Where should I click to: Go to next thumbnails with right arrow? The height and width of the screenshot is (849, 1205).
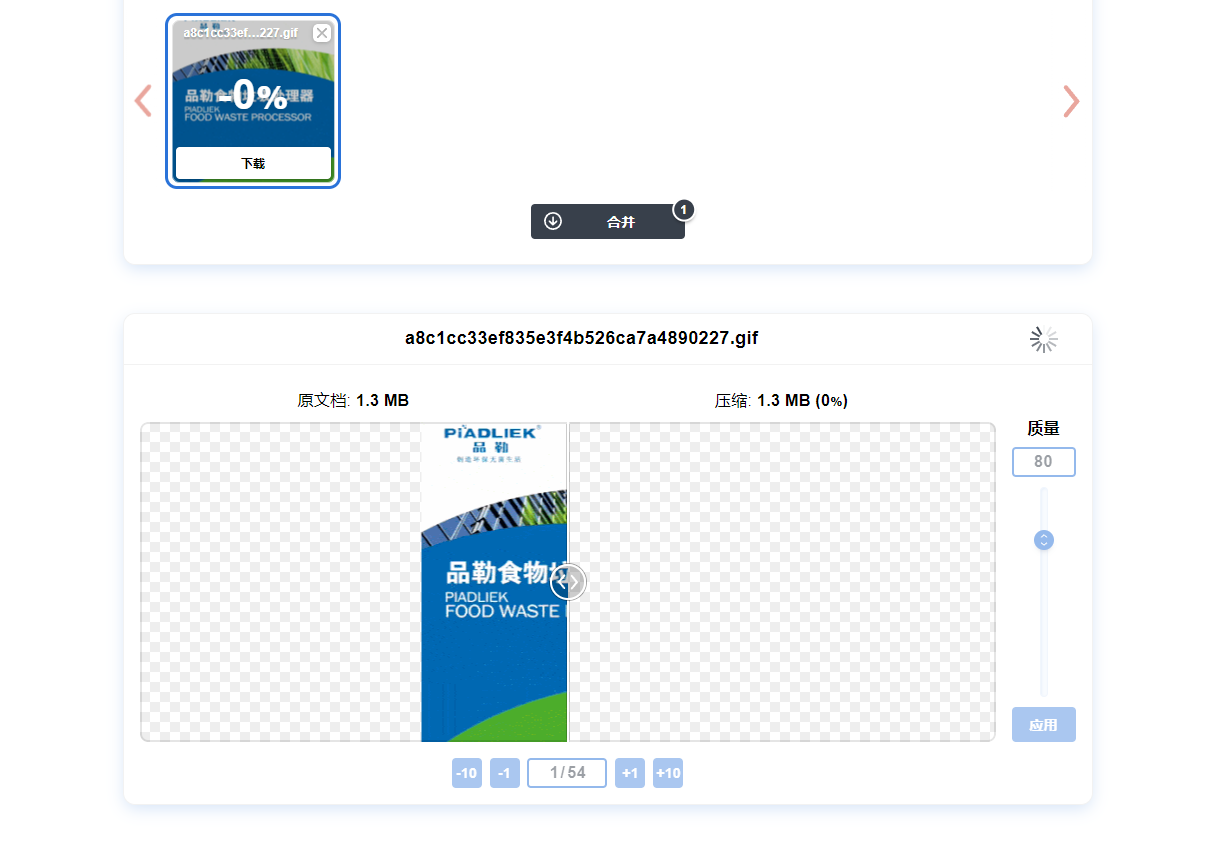pyautogui.click(x=1071, y=101)
